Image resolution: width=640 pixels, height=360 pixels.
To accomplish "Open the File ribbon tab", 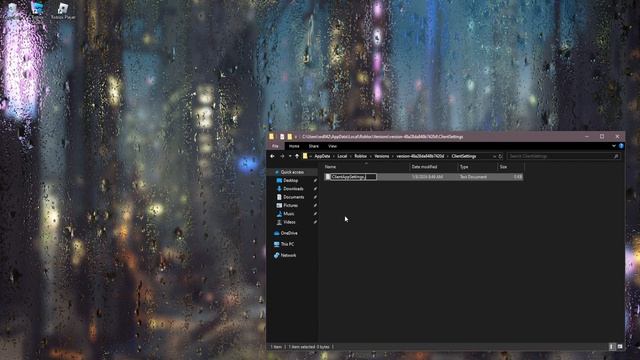I will (x=276, y=146).
